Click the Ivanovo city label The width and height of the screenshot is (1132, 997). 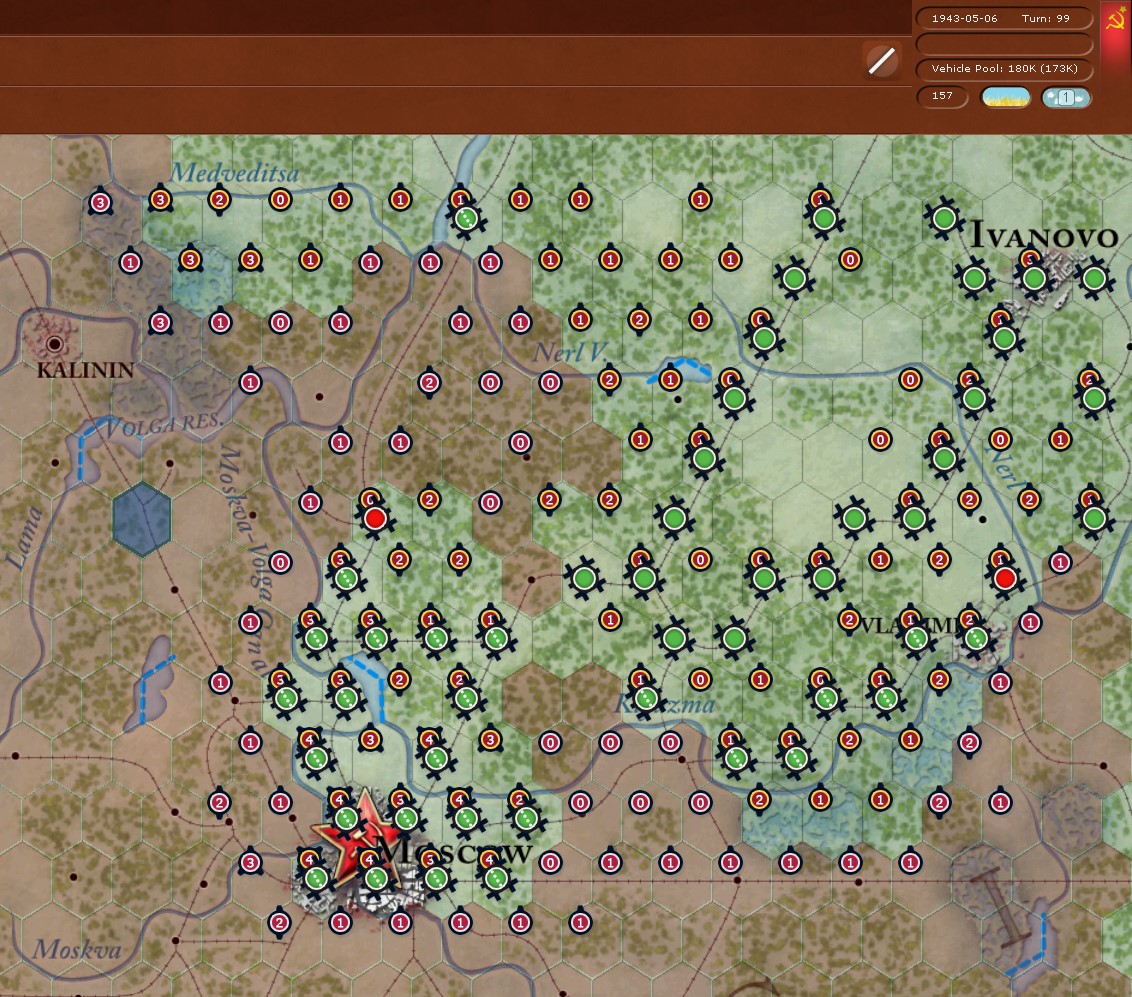(x=1044, y=235)
